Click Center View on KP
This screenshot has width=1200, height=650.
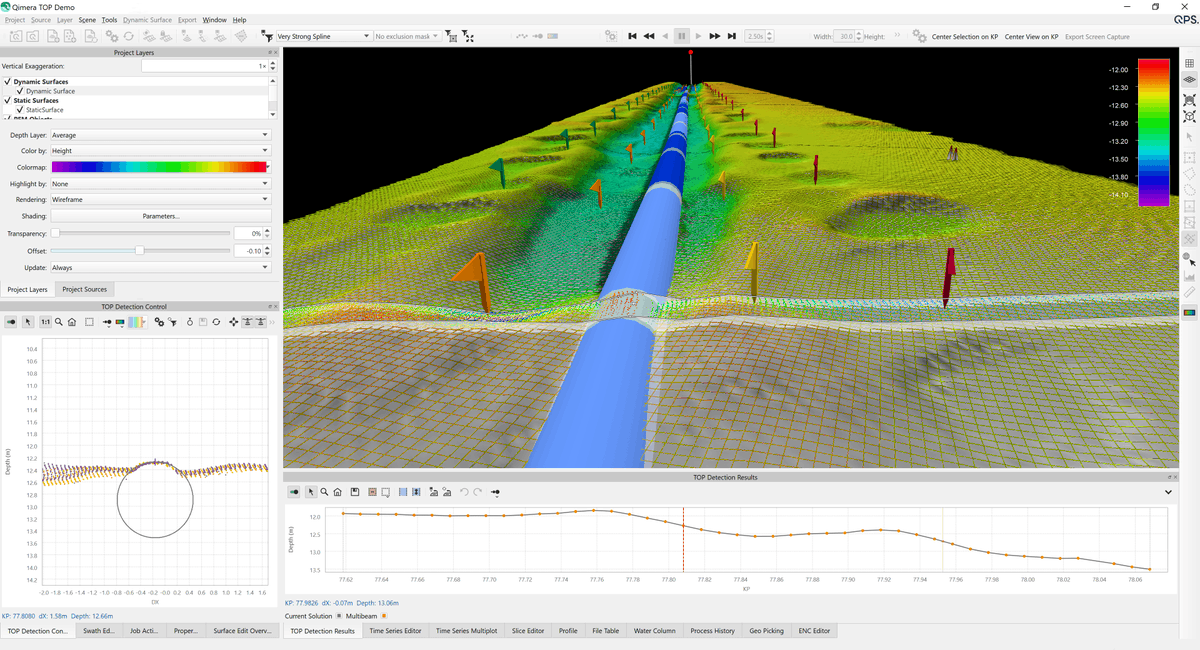(x=1031, y=36)
